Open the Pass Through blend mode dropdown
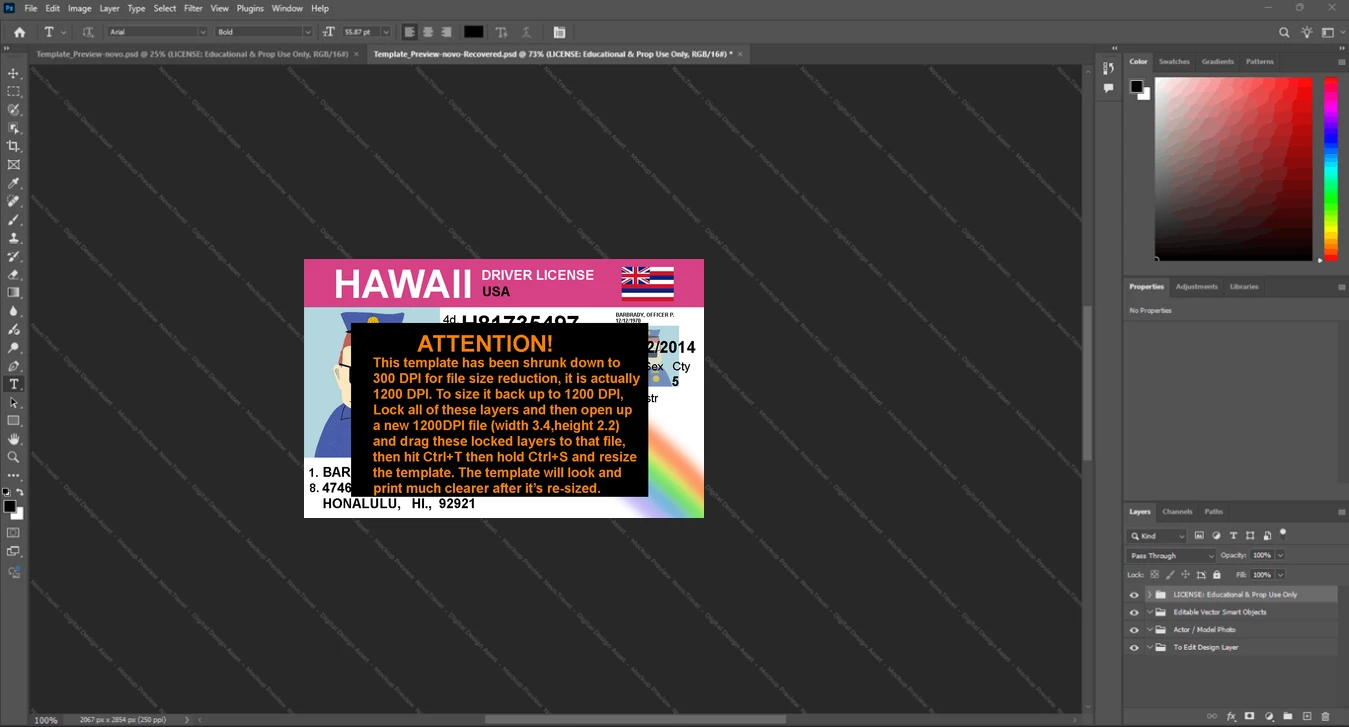Screen dimensions: 1349x727 pyautogui.click(x=1171, y=555)
